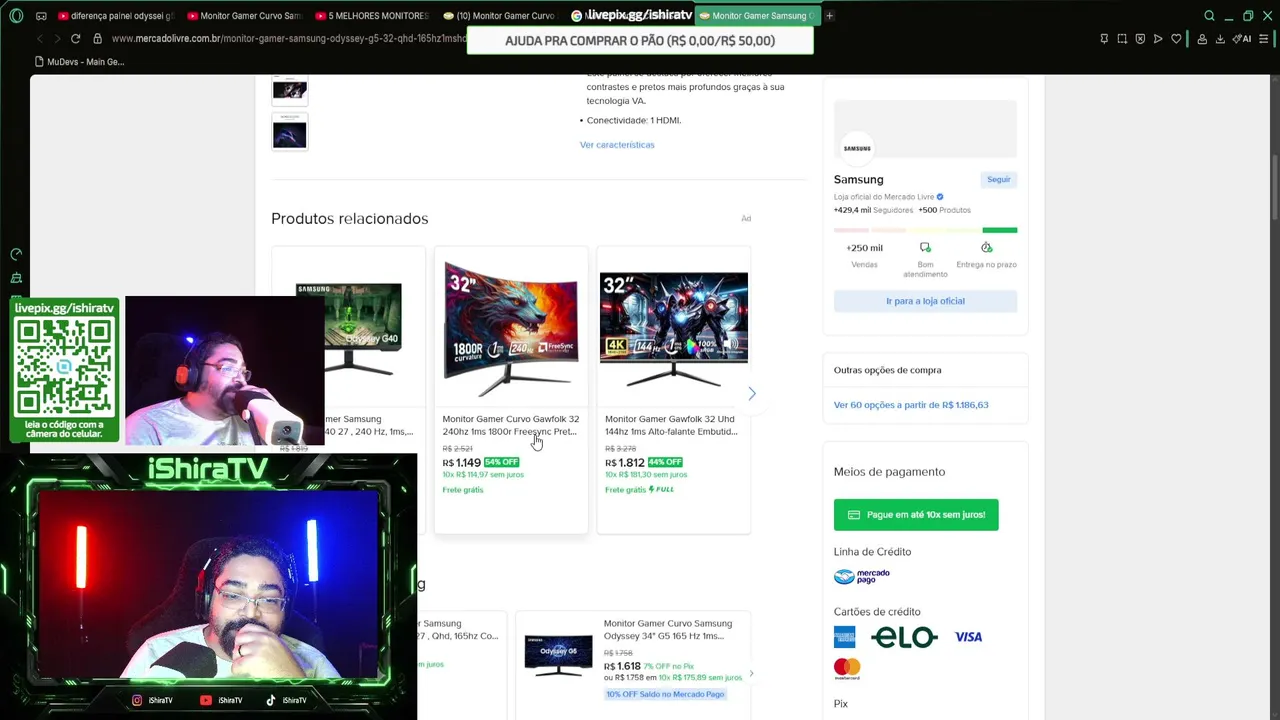Viewport: 1280px width, 720px height.
Task: Take a page snapshot
Action: click(1122, 39)
